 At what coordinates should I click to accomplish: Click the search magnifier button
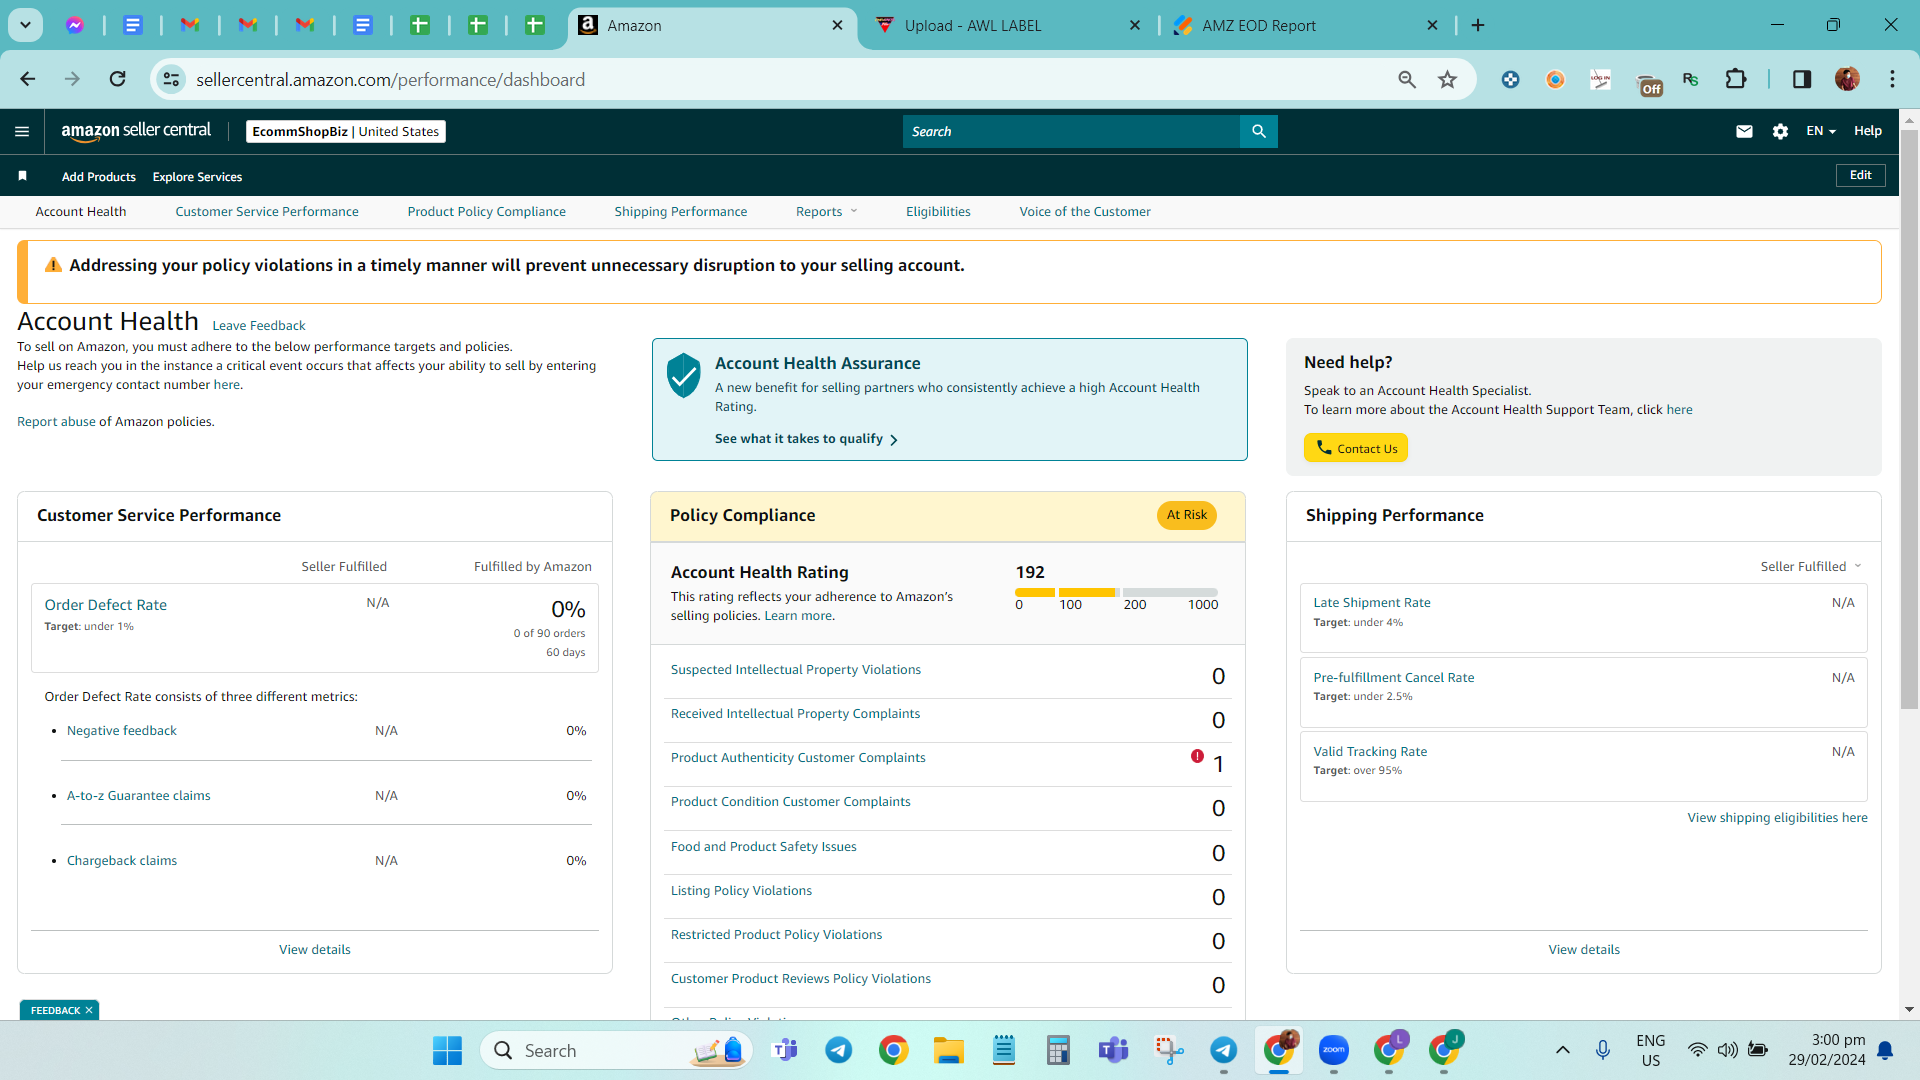pos(1259,131)
